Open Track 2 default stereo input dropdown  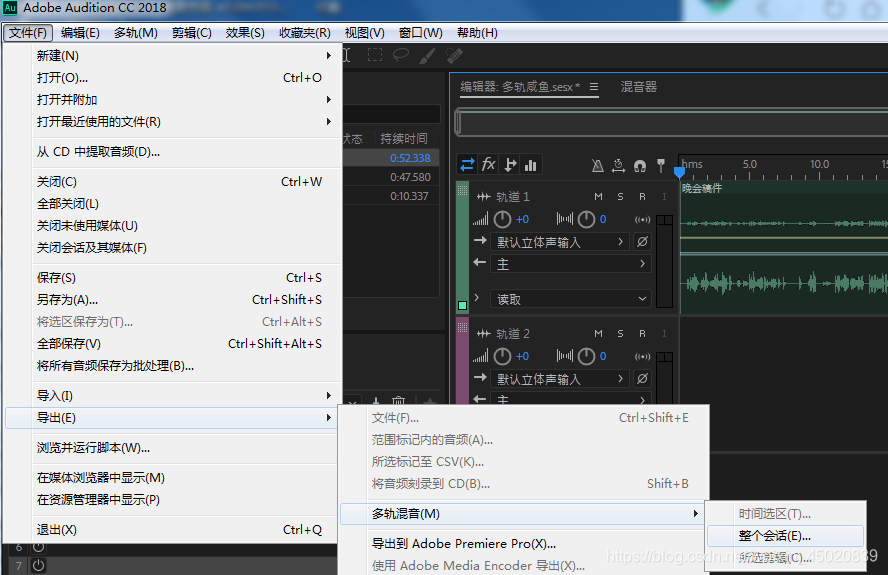[560, 379]
